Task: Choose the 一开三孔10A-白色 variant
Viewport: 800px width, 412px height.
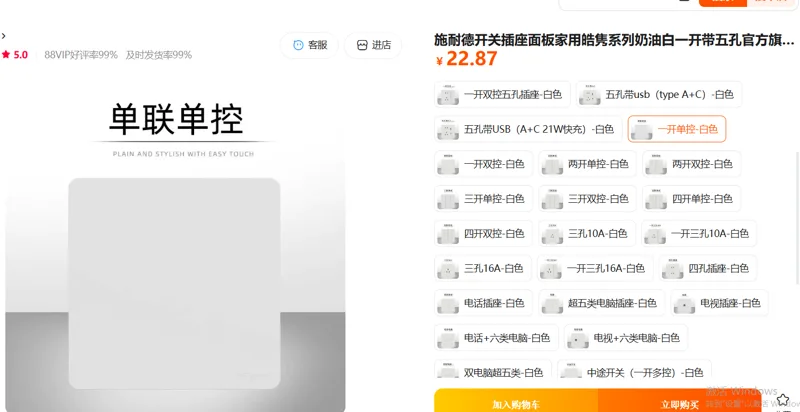Action: (x=699, y=233)
